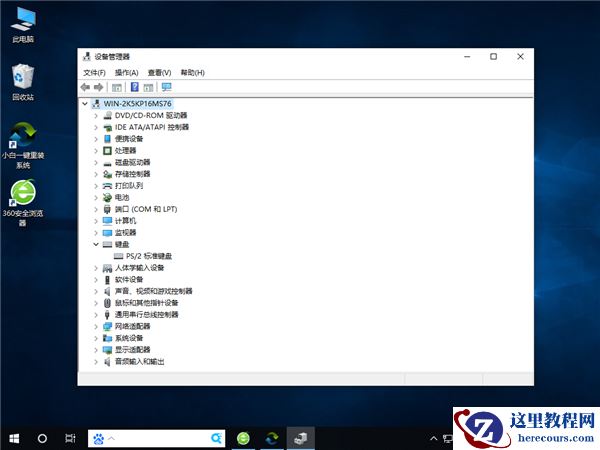Screen dimensions: 600x450
Task: Select the computer name WIN-2K5KP16MS76
Action: [x=137, y=104]
